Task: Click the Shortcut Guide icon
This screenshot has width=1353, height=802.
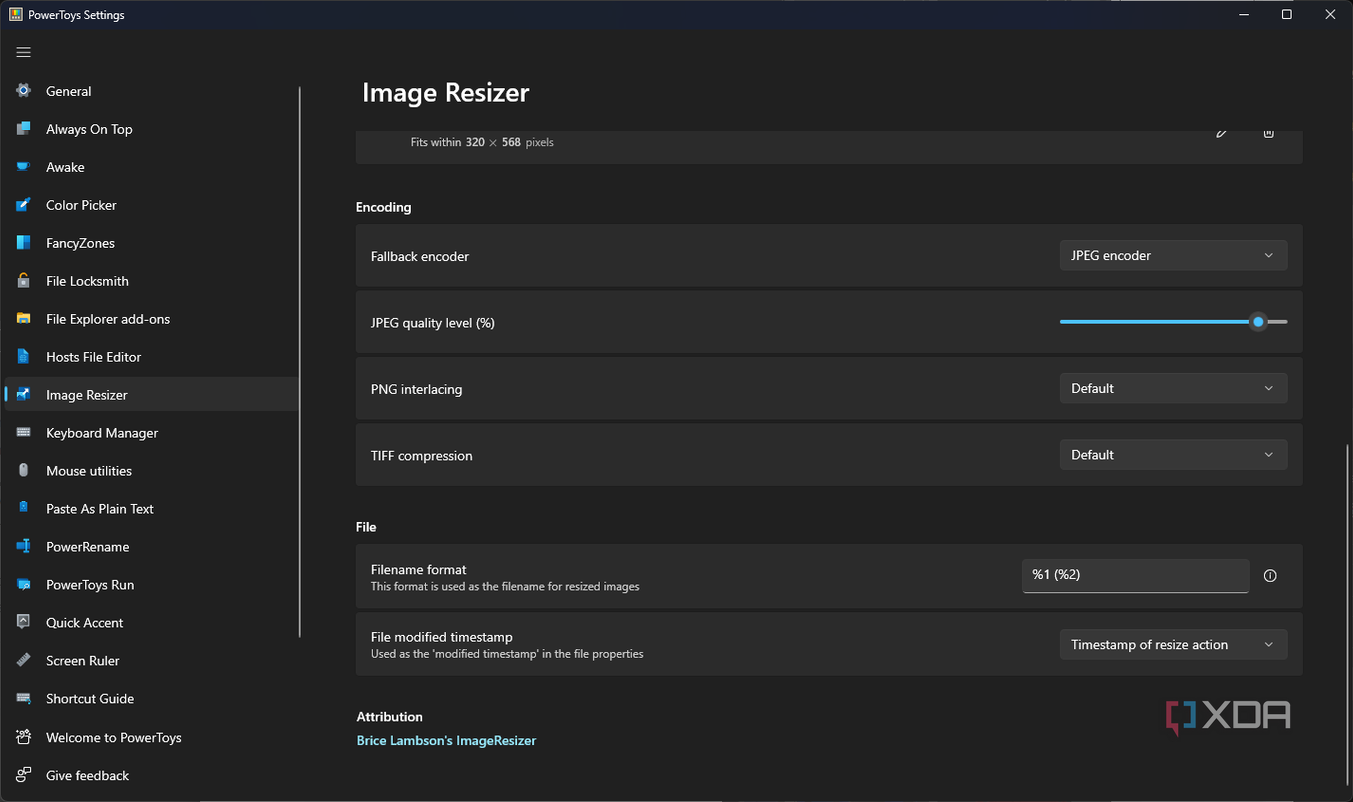Action: (x=24, y=699)
